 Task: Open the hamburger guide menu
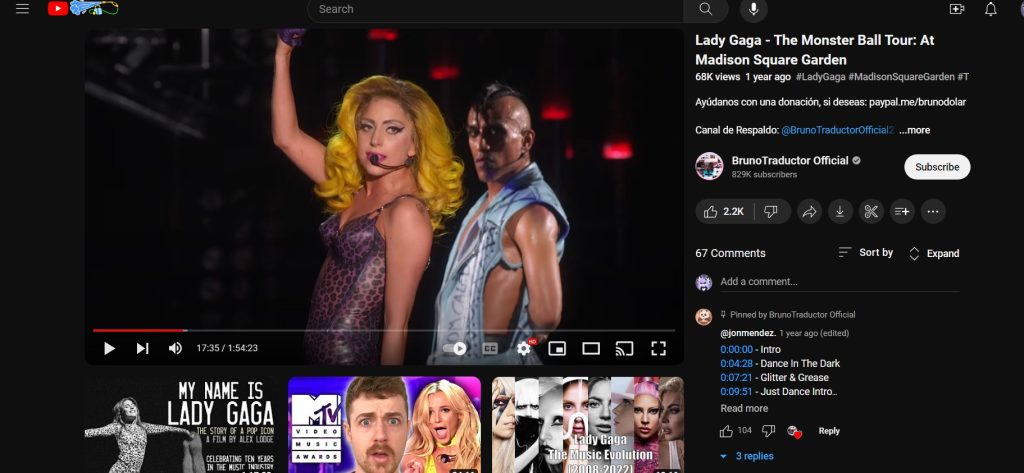click(x=22, y=9)
